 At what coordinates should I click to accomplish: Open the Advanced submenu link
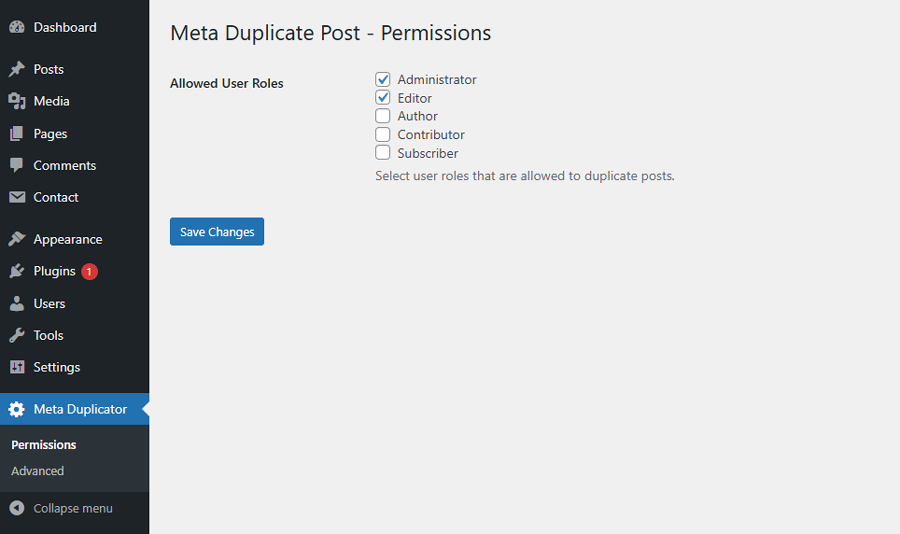pos(37,471)
